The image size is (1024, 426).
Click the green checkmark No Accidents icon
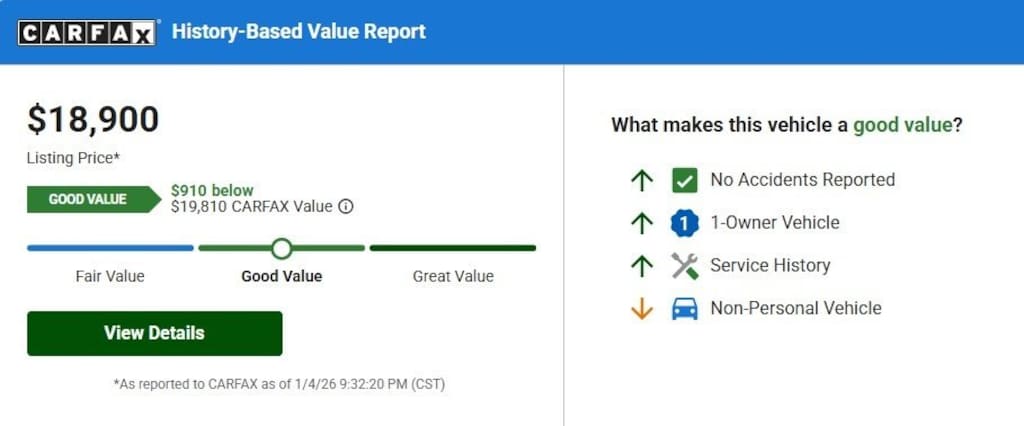coord(685,180)
